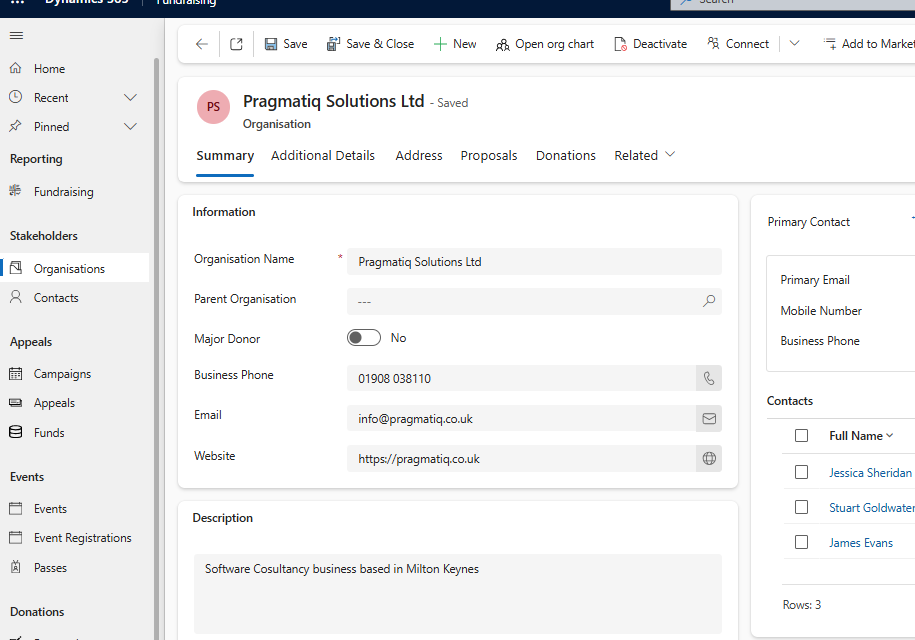Expand the Pinned section chevron
The width and height of the screenshot is (915, 640).
pyautogui.click(x=130, y=127)
